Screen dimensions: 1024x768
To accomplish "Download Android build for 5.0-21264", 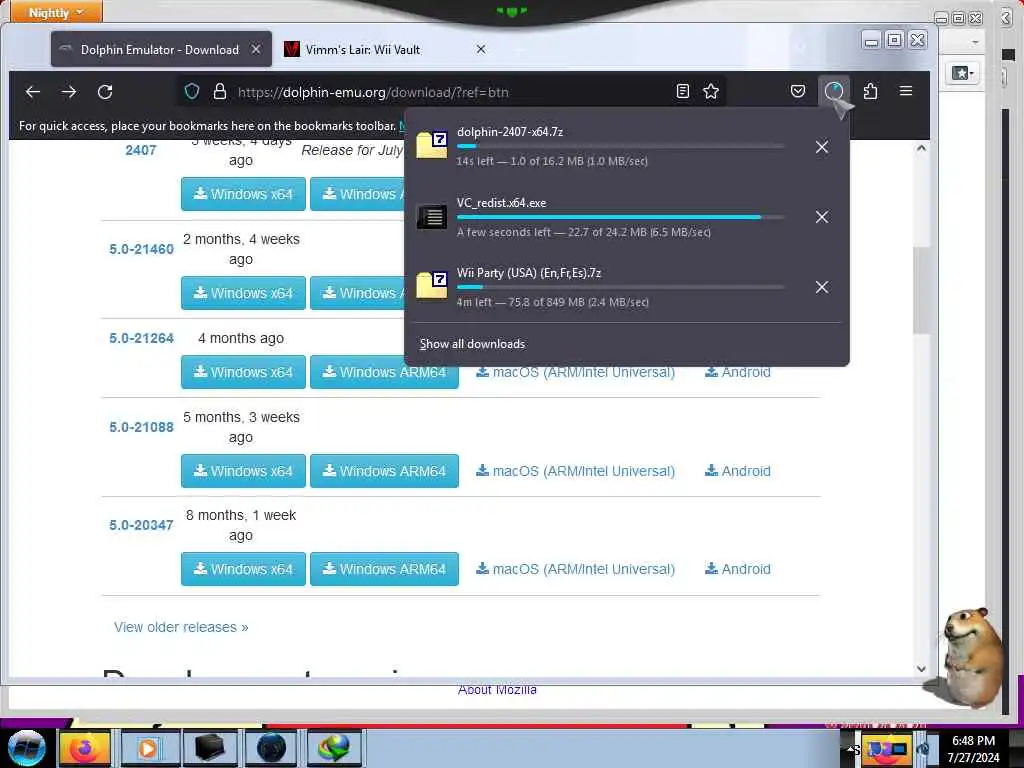I will (x=737, y=373).
